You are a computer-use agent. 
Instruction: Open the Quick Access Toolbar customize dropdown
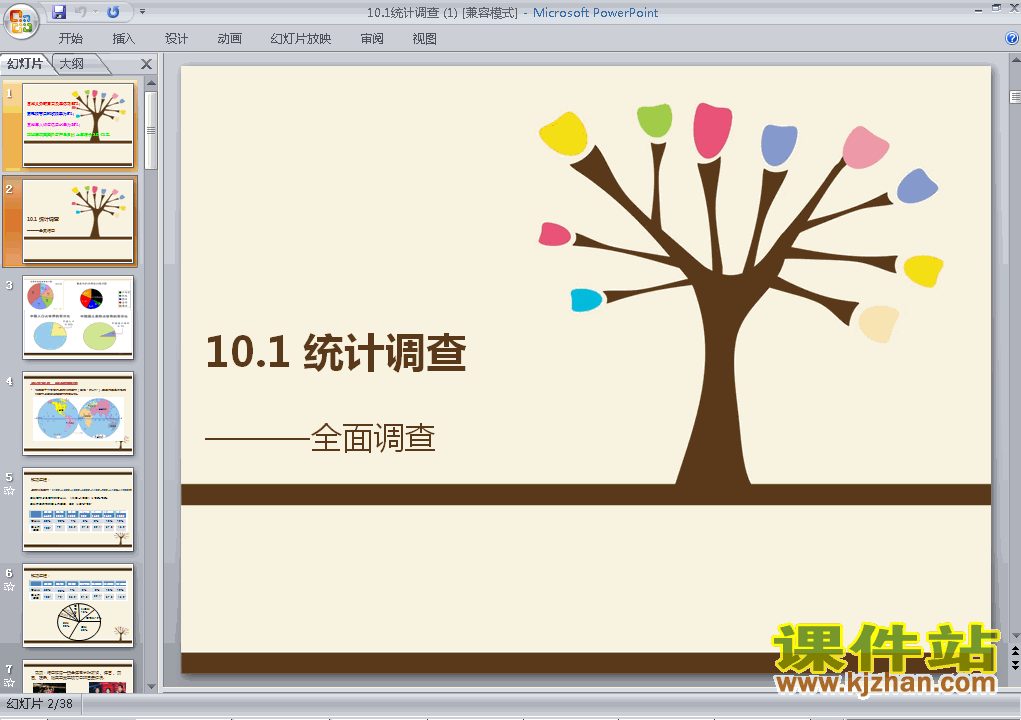click(x=143, y=12)
